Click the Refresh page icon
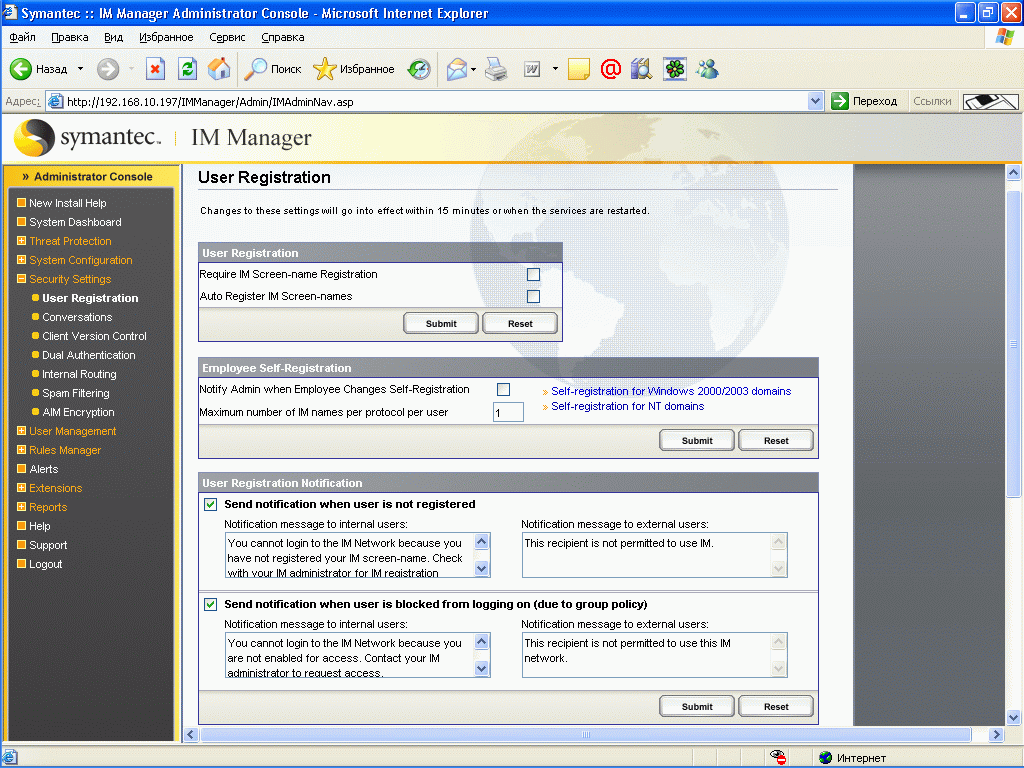This screenshot has width=1024, height=768. [187, 69]
